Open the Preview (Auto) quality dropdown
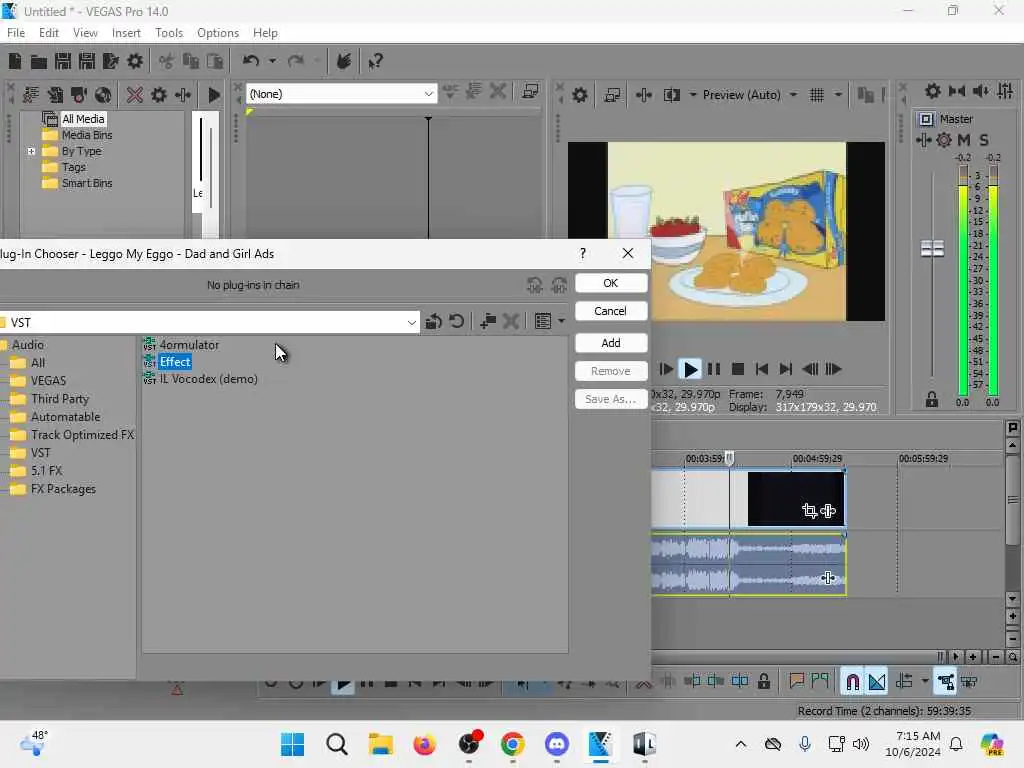Screen dimensions: 1024x768 750,95
